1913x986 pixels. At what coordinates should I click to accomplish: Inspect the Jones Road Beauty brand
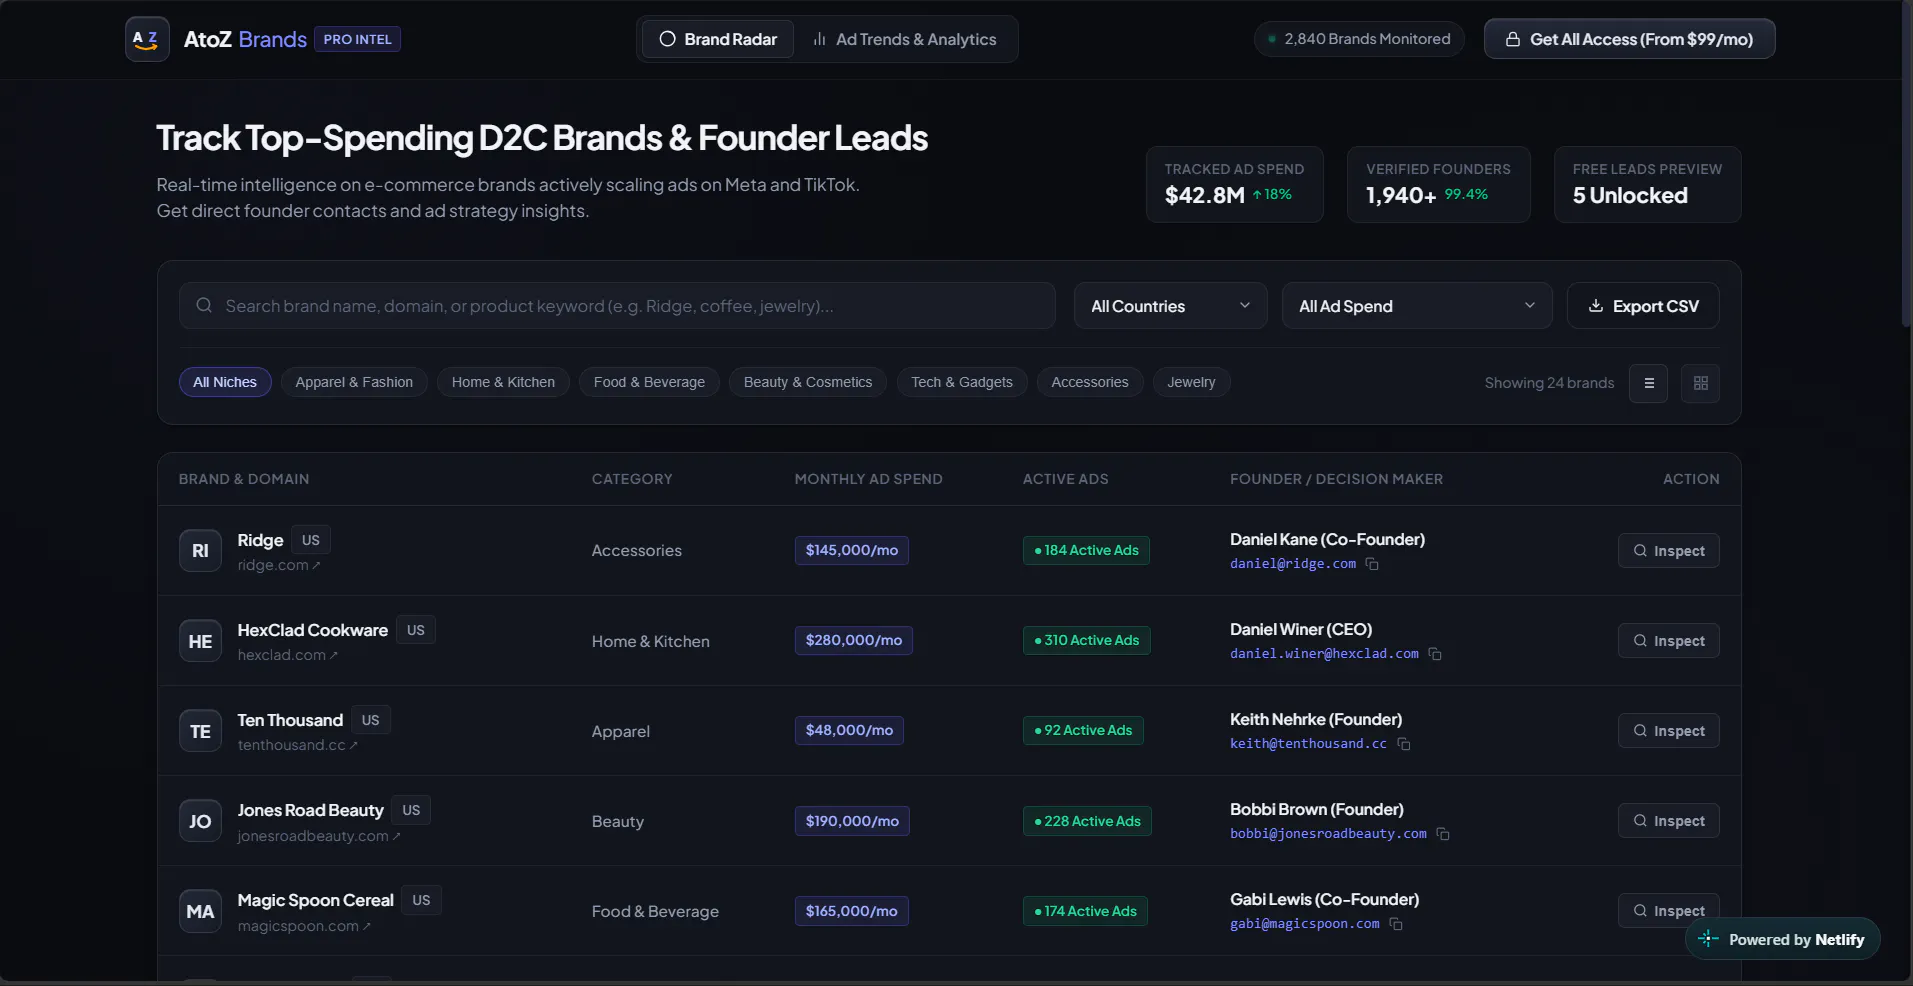[x=1669, y=821]
